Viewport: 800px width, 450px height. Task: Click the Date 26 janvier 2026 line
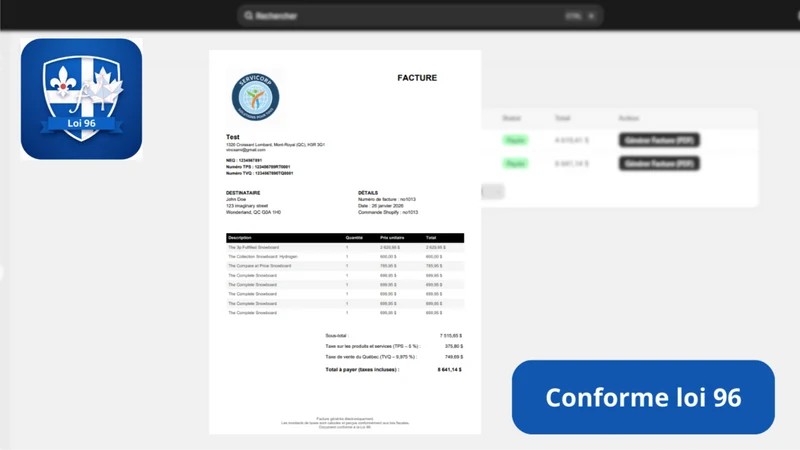point(381,206)
